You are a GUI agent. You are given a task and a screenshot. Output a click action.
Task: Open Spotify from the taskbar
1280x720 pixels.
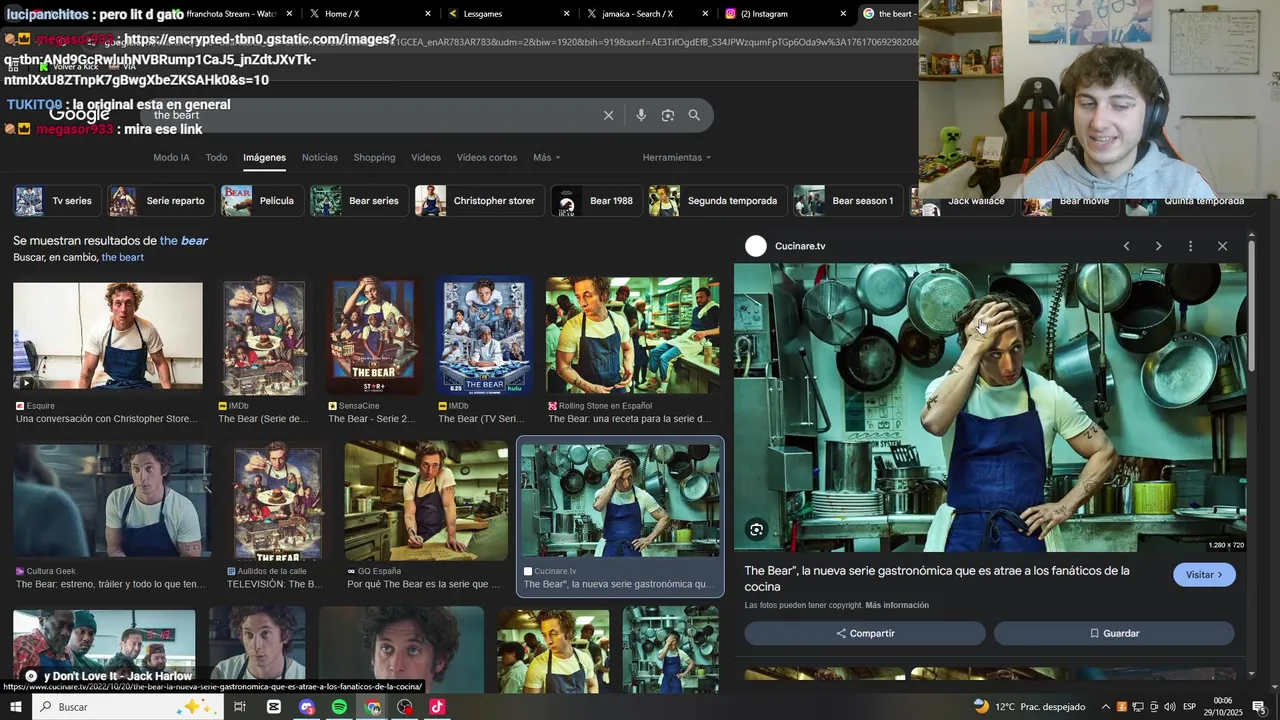click(x=340, y=707)
